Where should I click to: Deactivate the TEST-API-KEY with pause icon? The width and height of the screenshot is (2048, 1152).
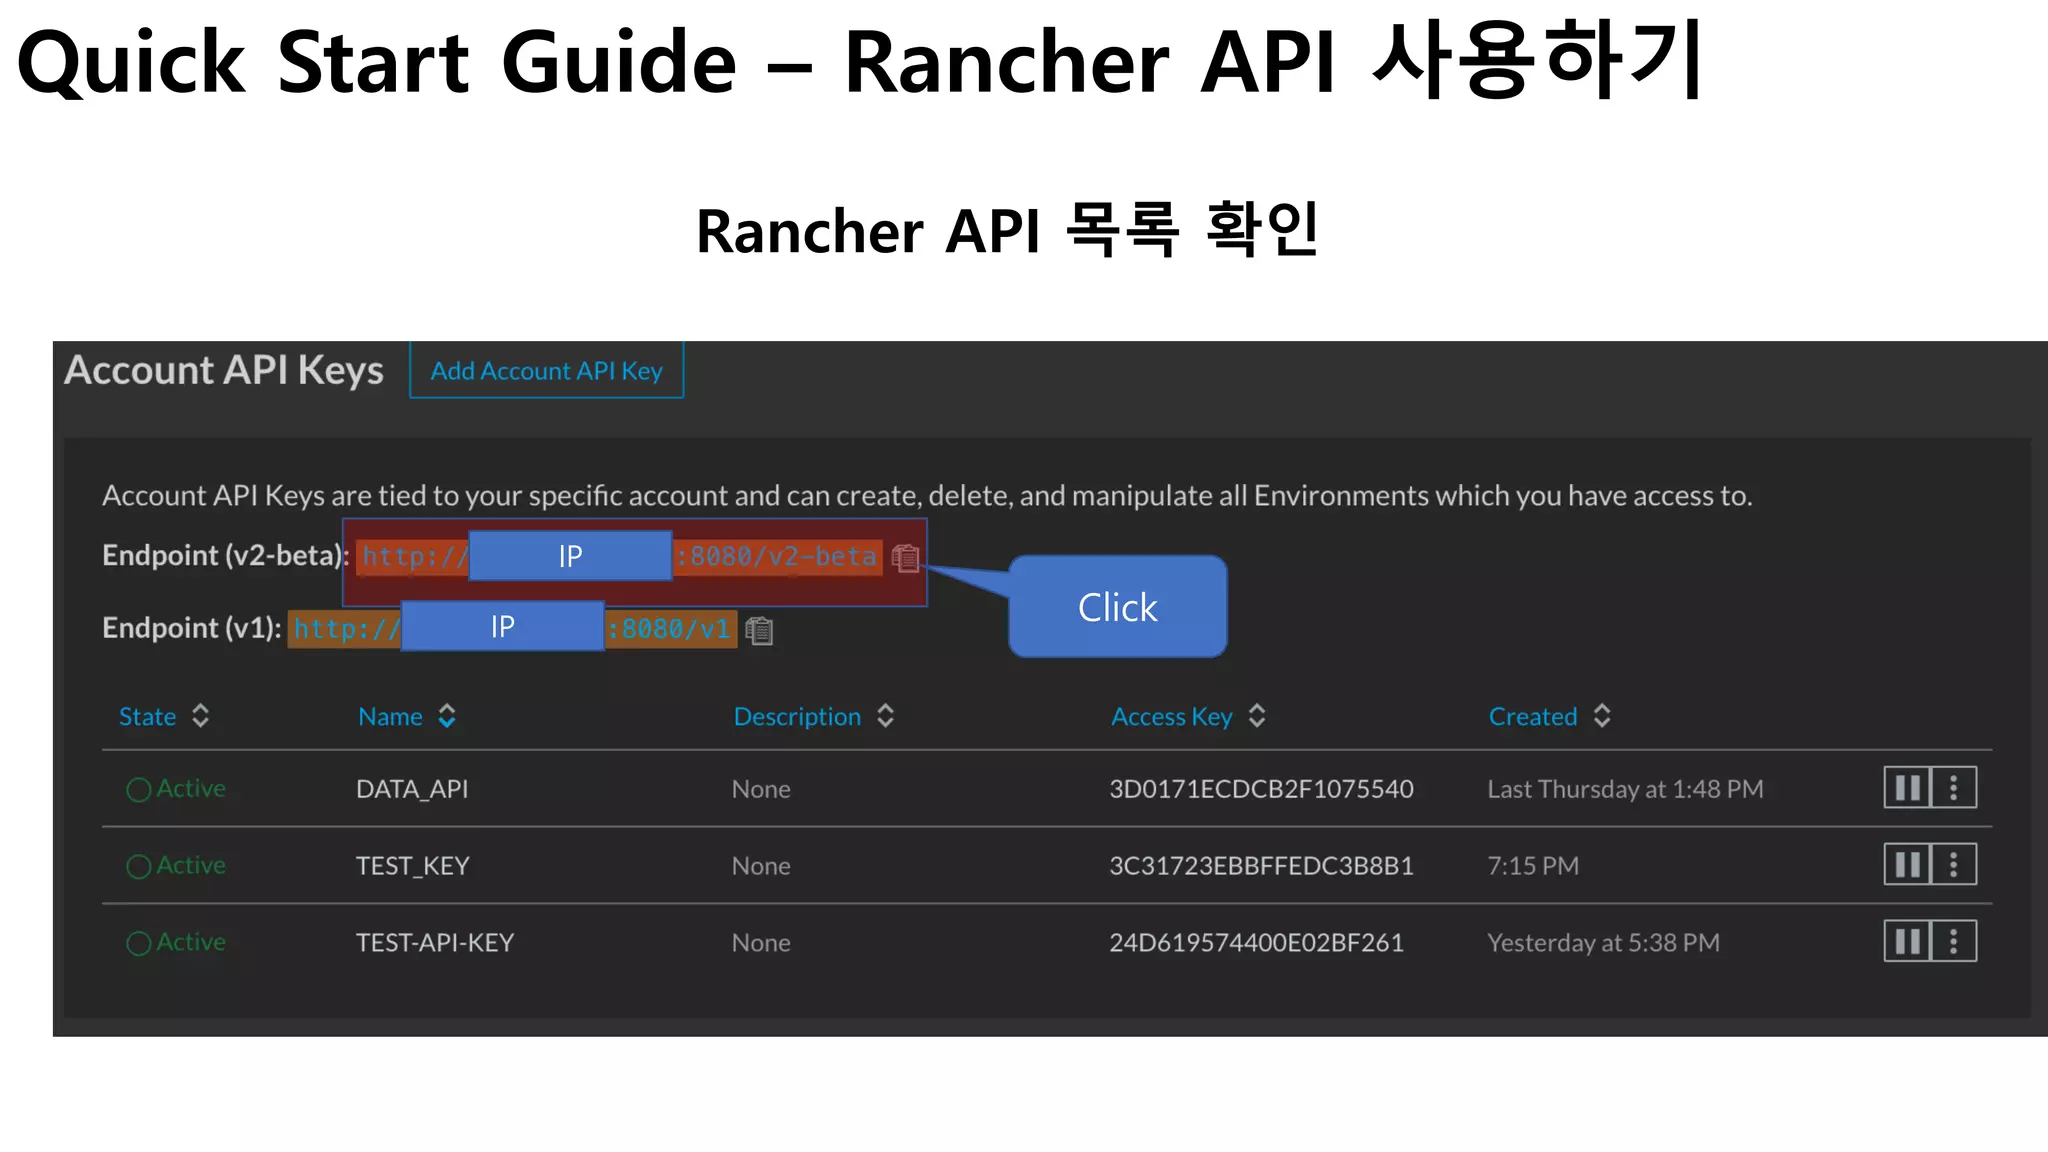(x=1907, y=942)
